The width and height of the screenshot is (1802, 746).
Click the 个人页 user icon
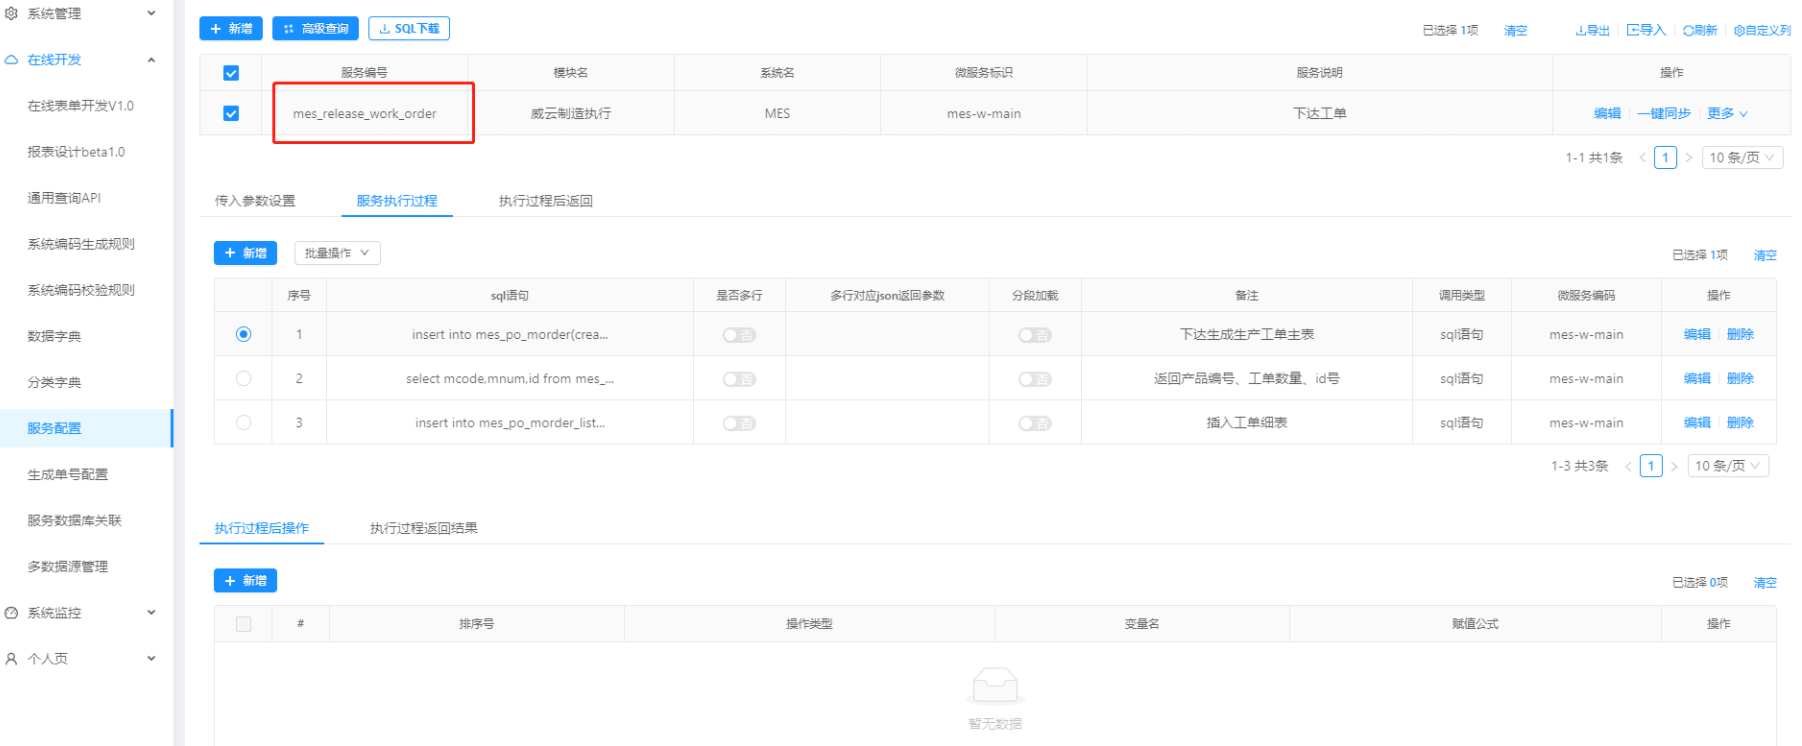click(x=11, y=659)
